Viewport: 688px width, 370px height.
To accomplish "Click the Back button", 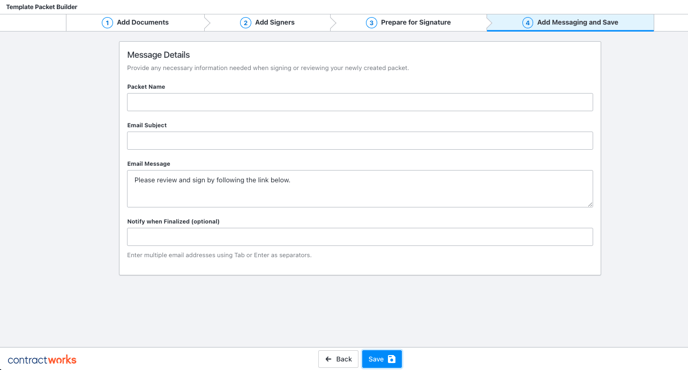I will (x=338, y=359).
